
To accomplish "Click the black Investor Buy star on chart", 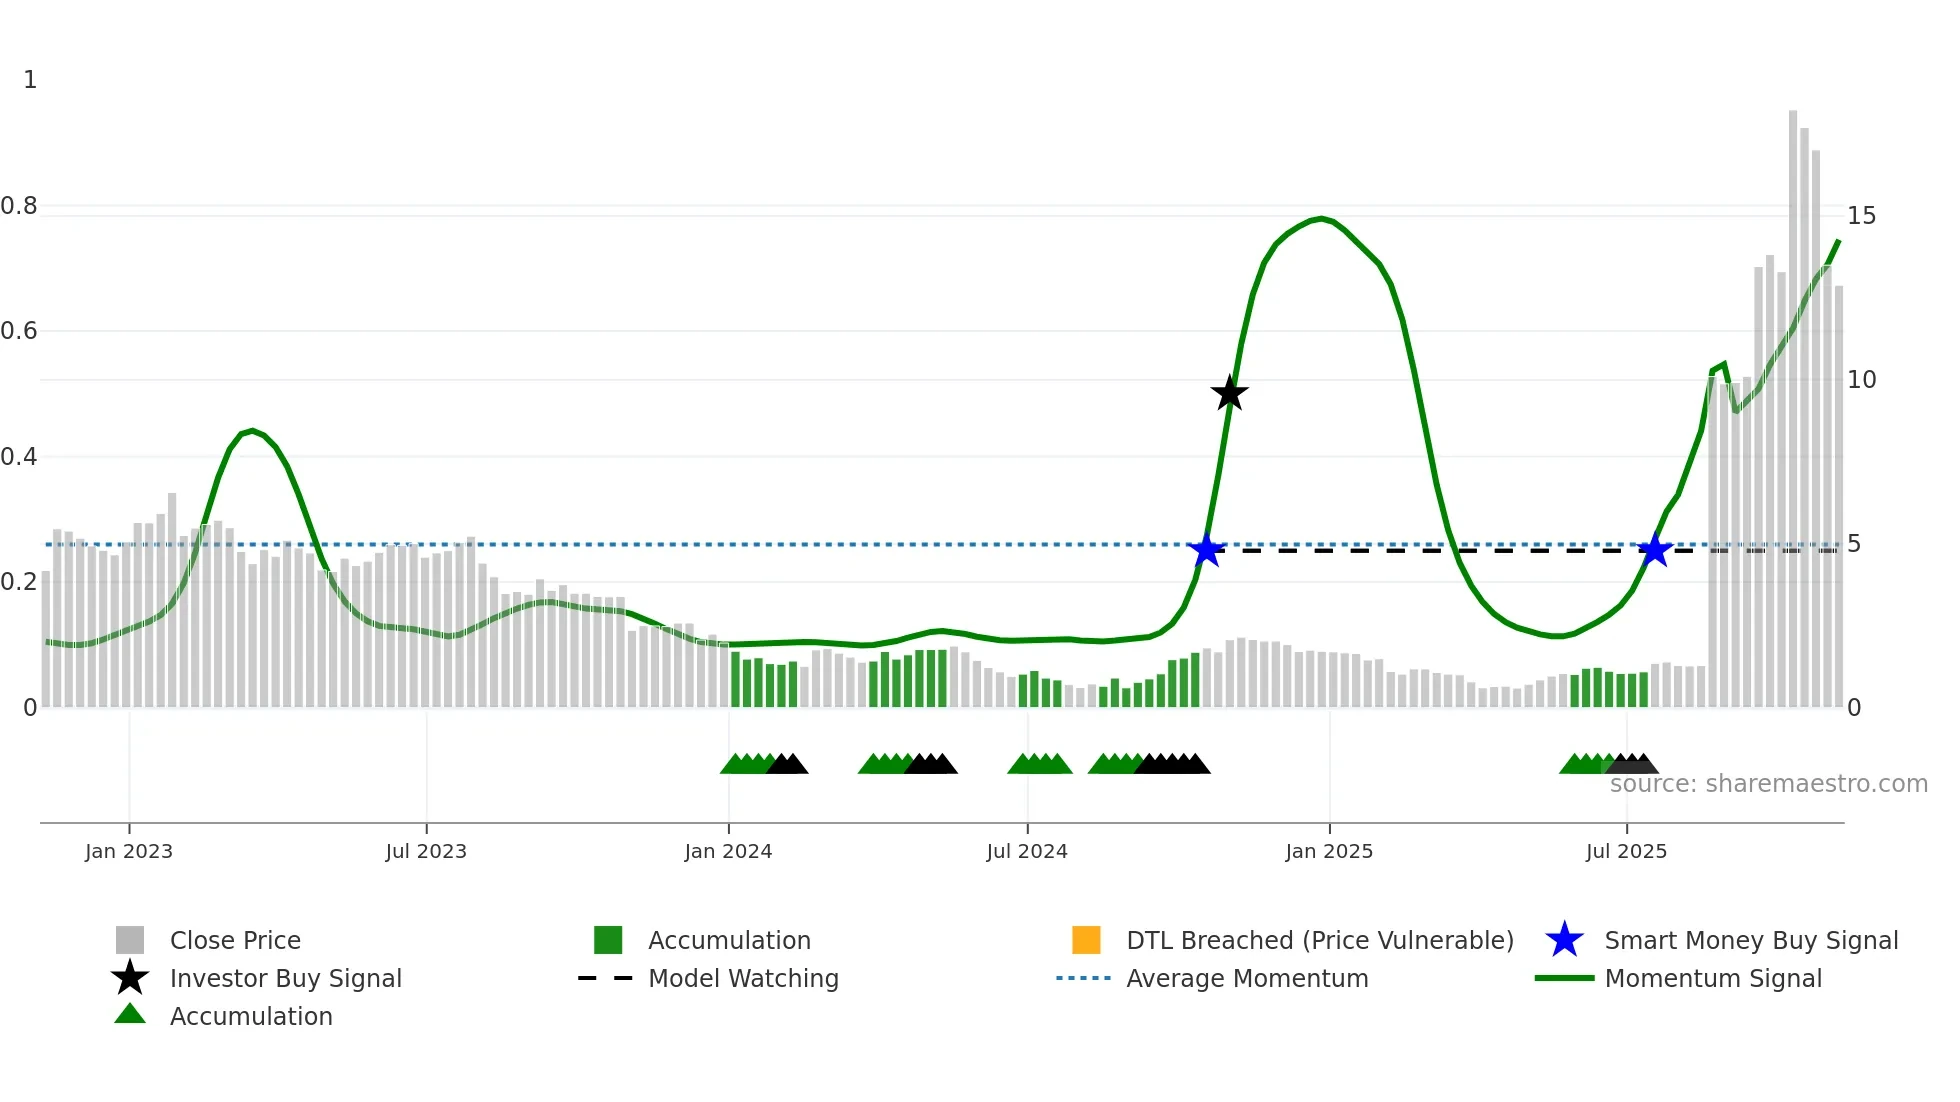I will [x=1229, y=393].
